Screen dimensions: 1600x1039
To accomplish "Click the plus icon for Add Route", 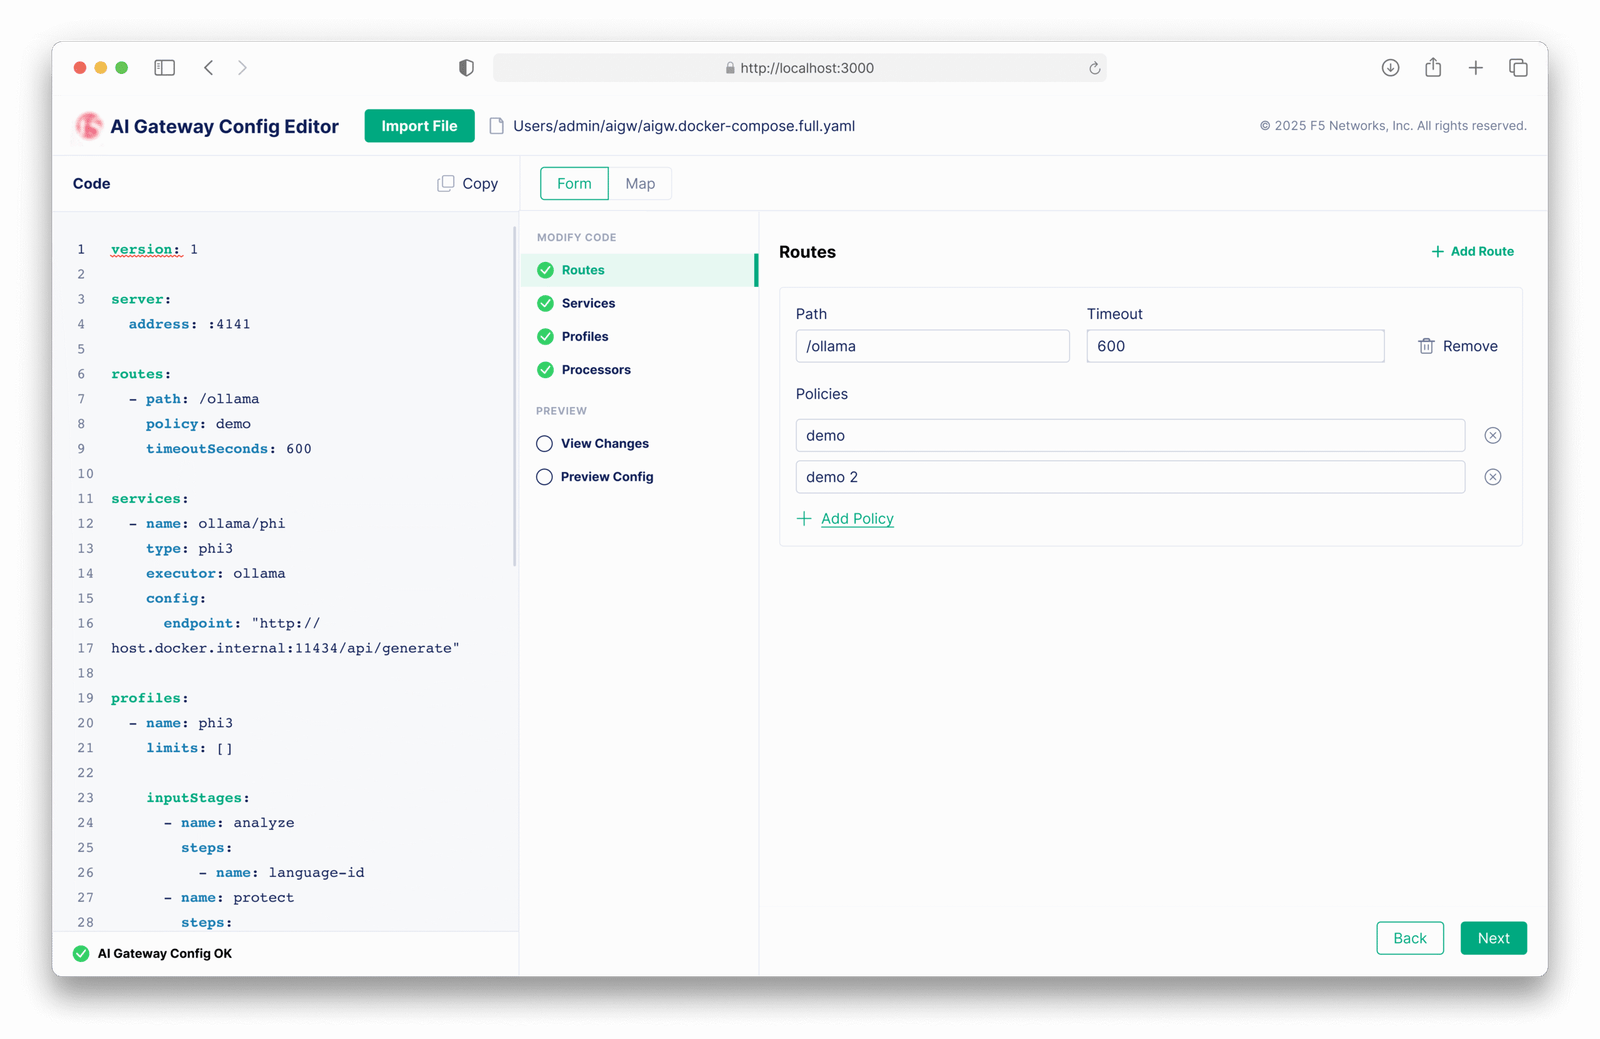I will pyautogui.click(x=1437, y=252).
